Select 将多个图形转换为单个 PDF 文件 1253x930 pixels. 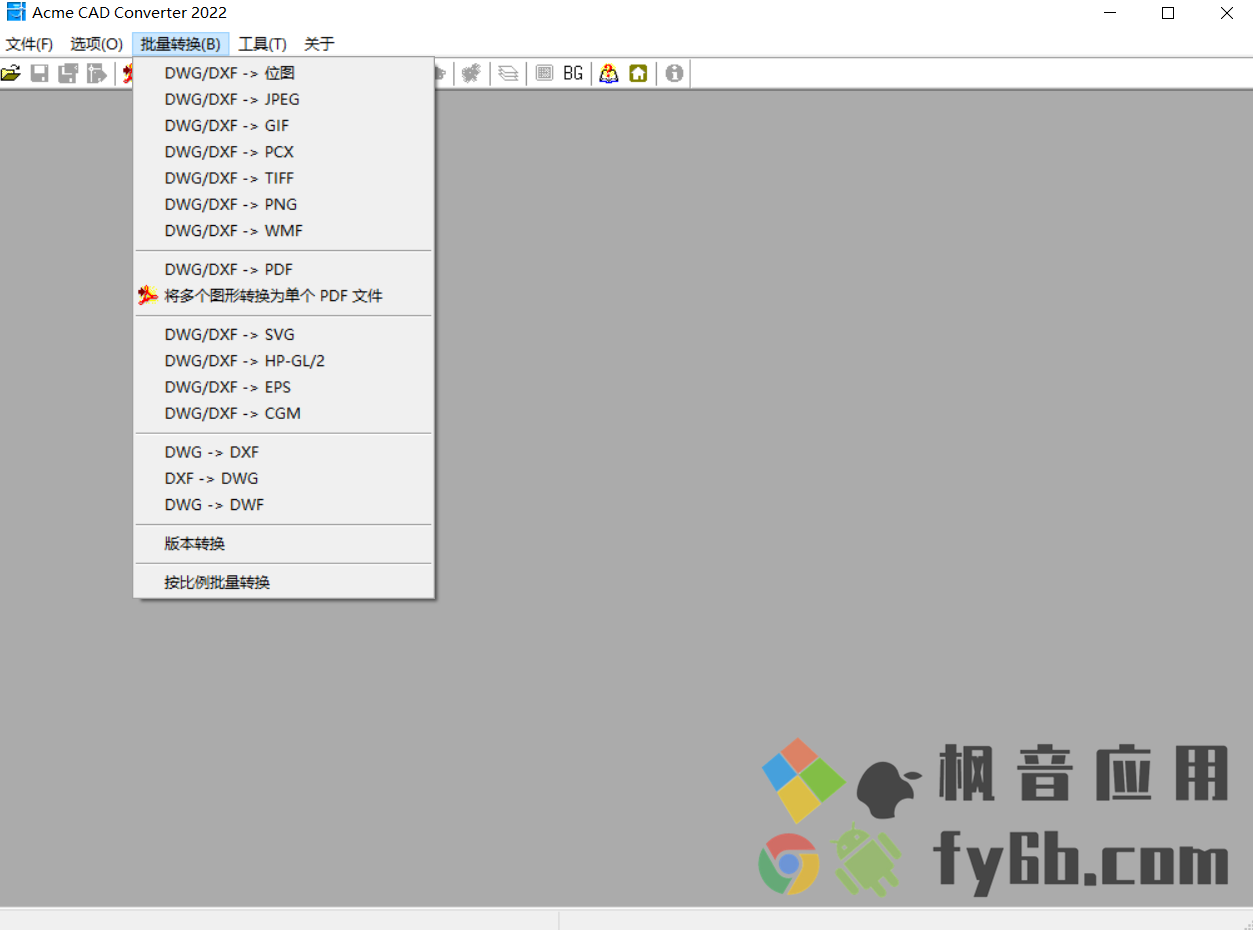(284, 295)
